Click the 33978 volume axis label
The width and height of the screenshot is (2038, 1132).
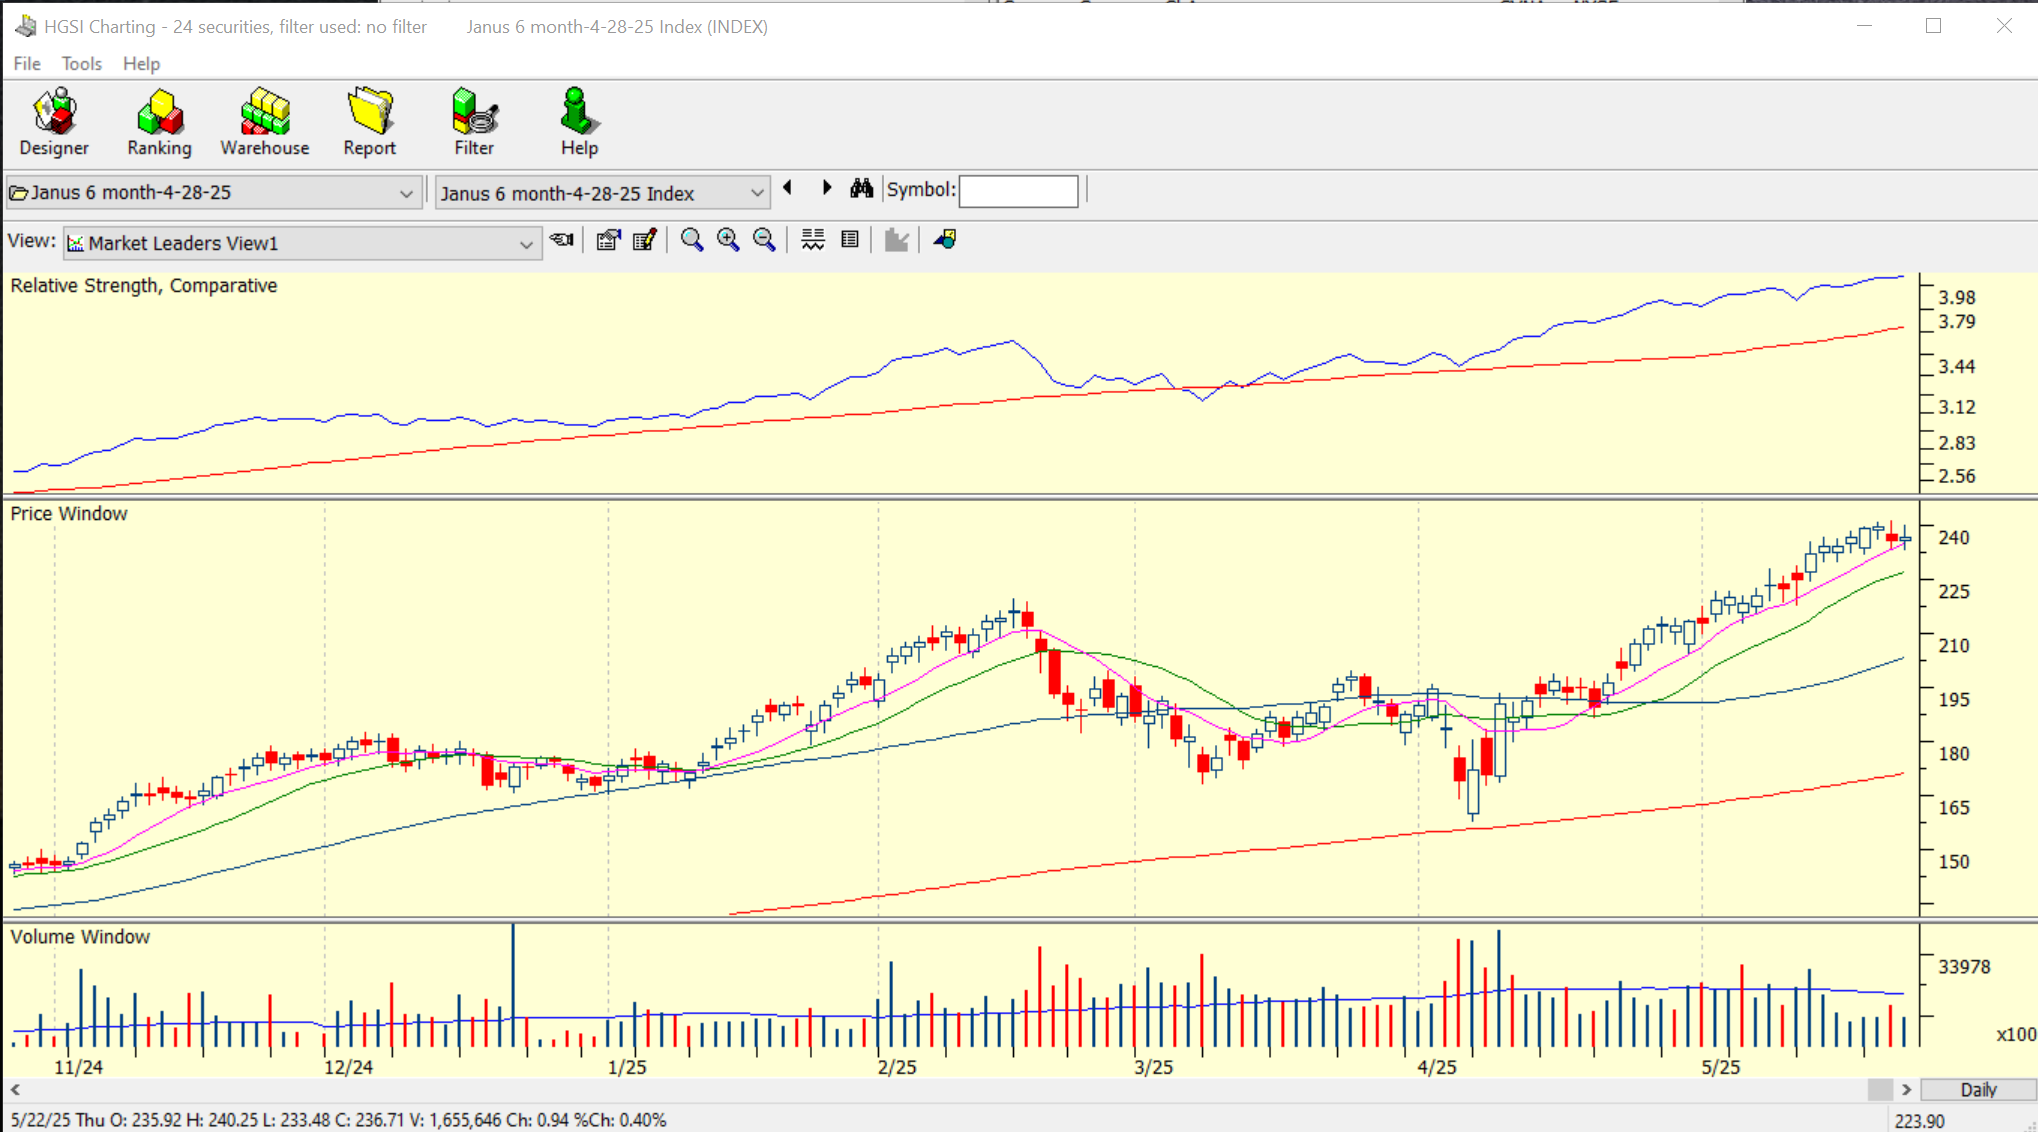coord(1964,967)
